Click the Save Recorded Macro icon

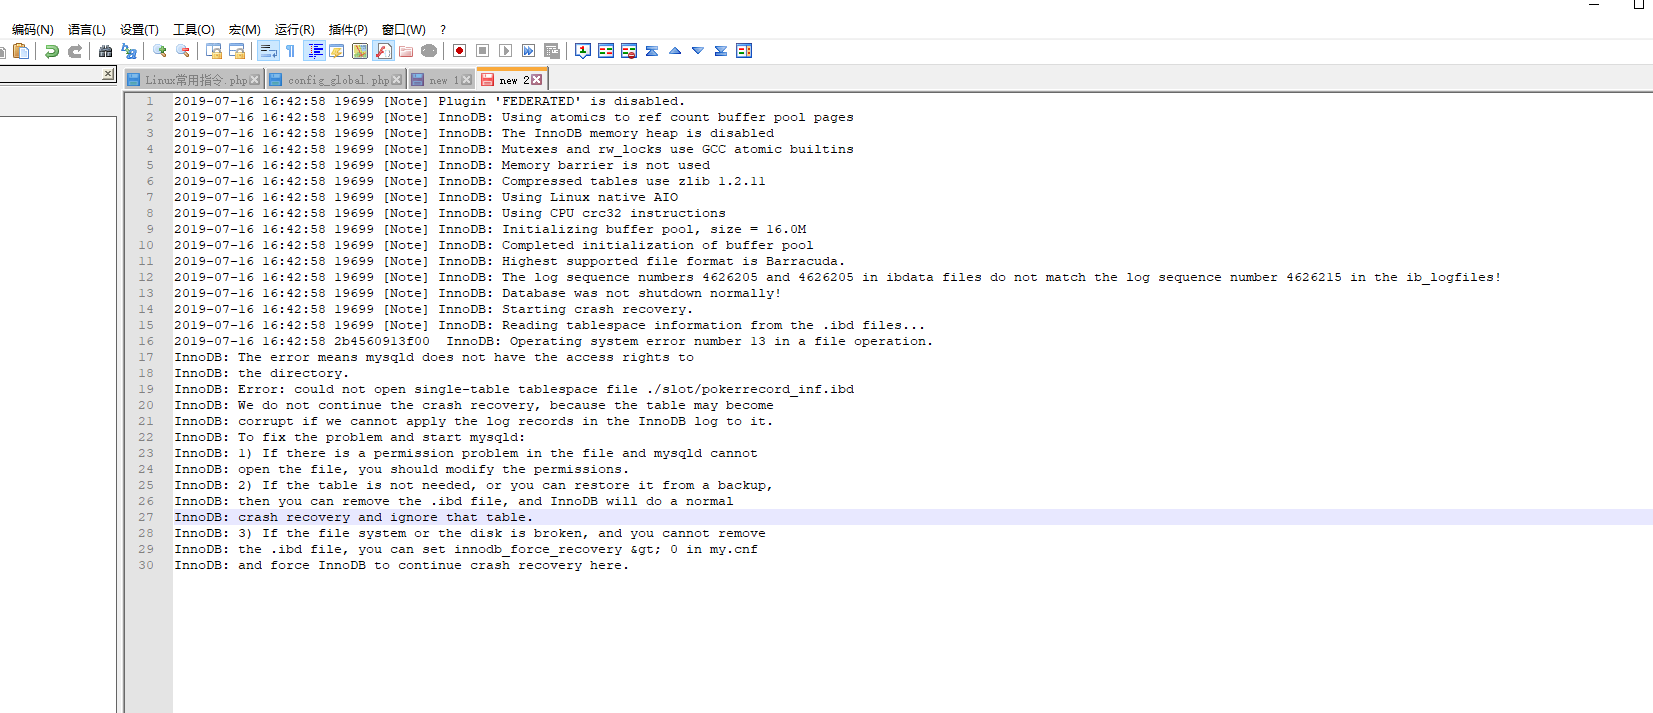(552, 51)
